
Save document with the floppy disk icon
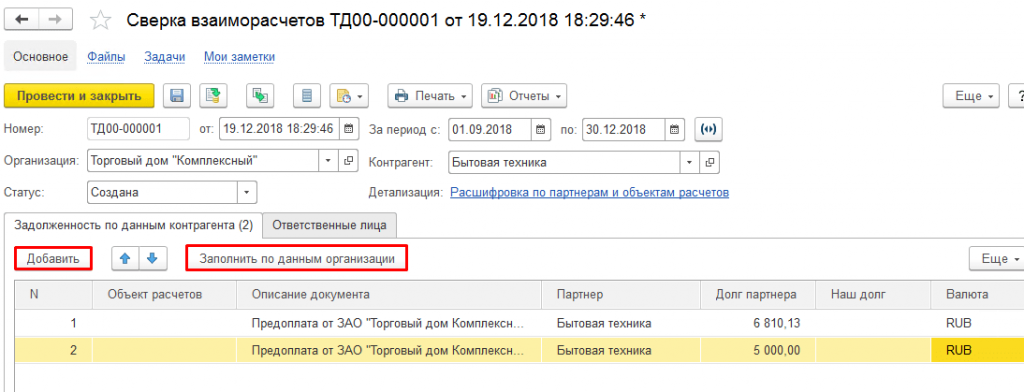pos(176,96)
